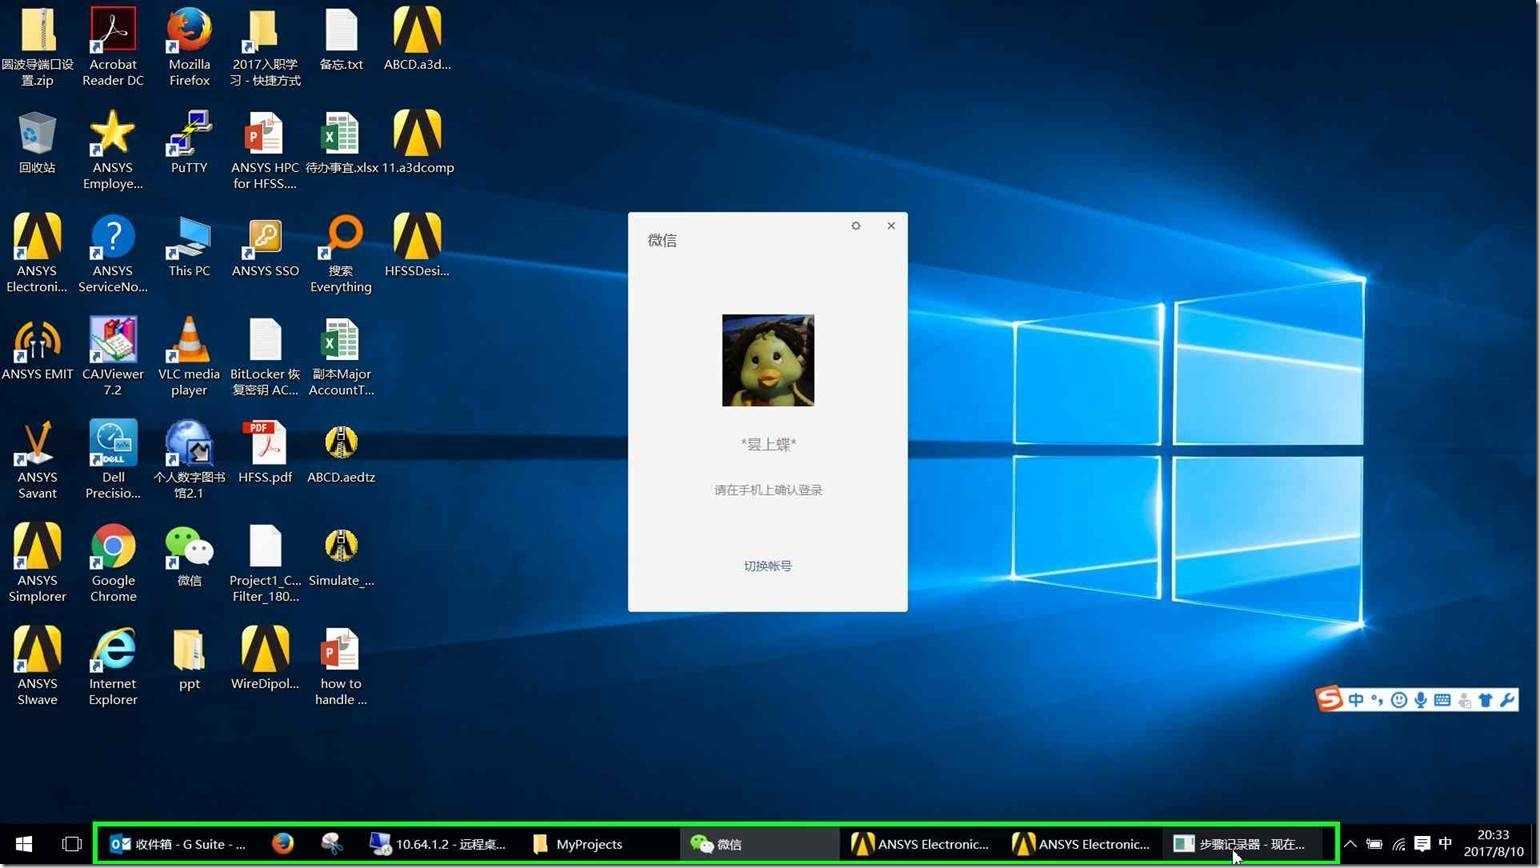Screen dimensions: 1540x868
Task: Open Sogou wrench toolbox icon
Action: click(x=1506, y=700)
